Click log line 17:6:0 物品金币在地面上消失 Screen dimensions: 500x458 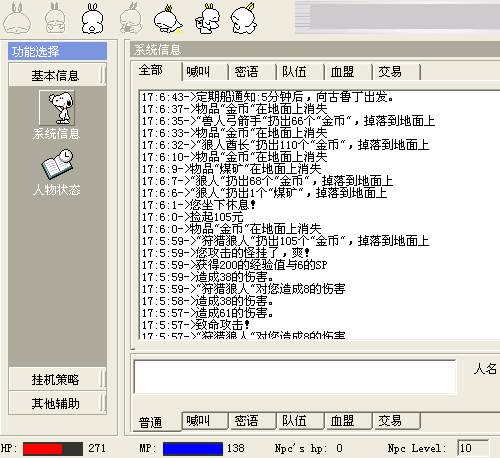point(231,229)
